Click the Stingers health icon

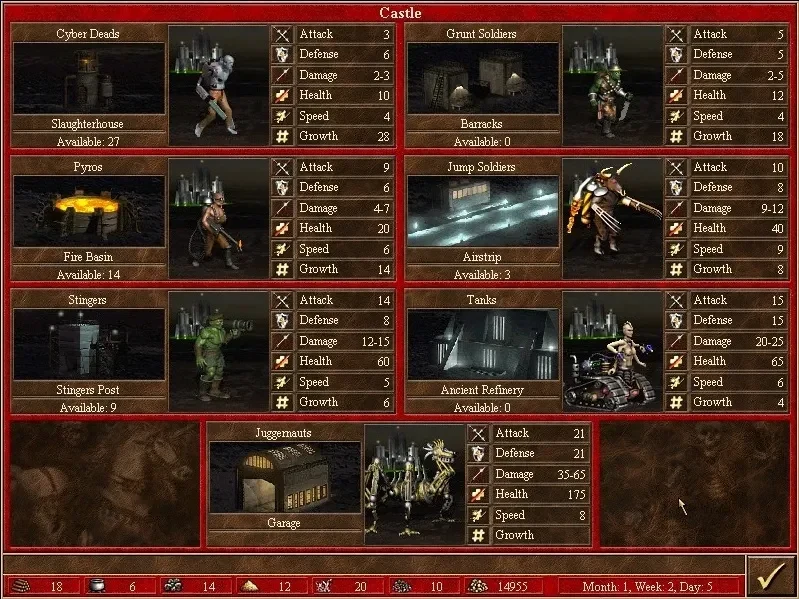pos(282,362)
